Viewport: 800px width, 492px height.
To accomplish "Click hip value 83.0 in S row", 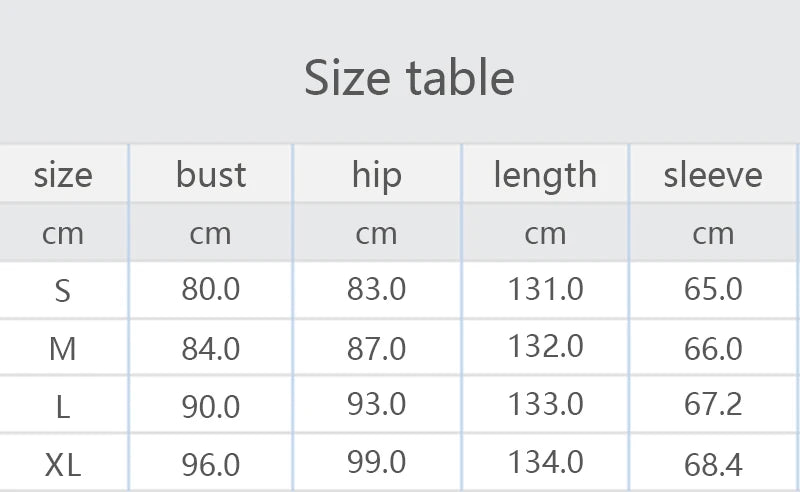I will pyautogui.click(x=376, y=290).
